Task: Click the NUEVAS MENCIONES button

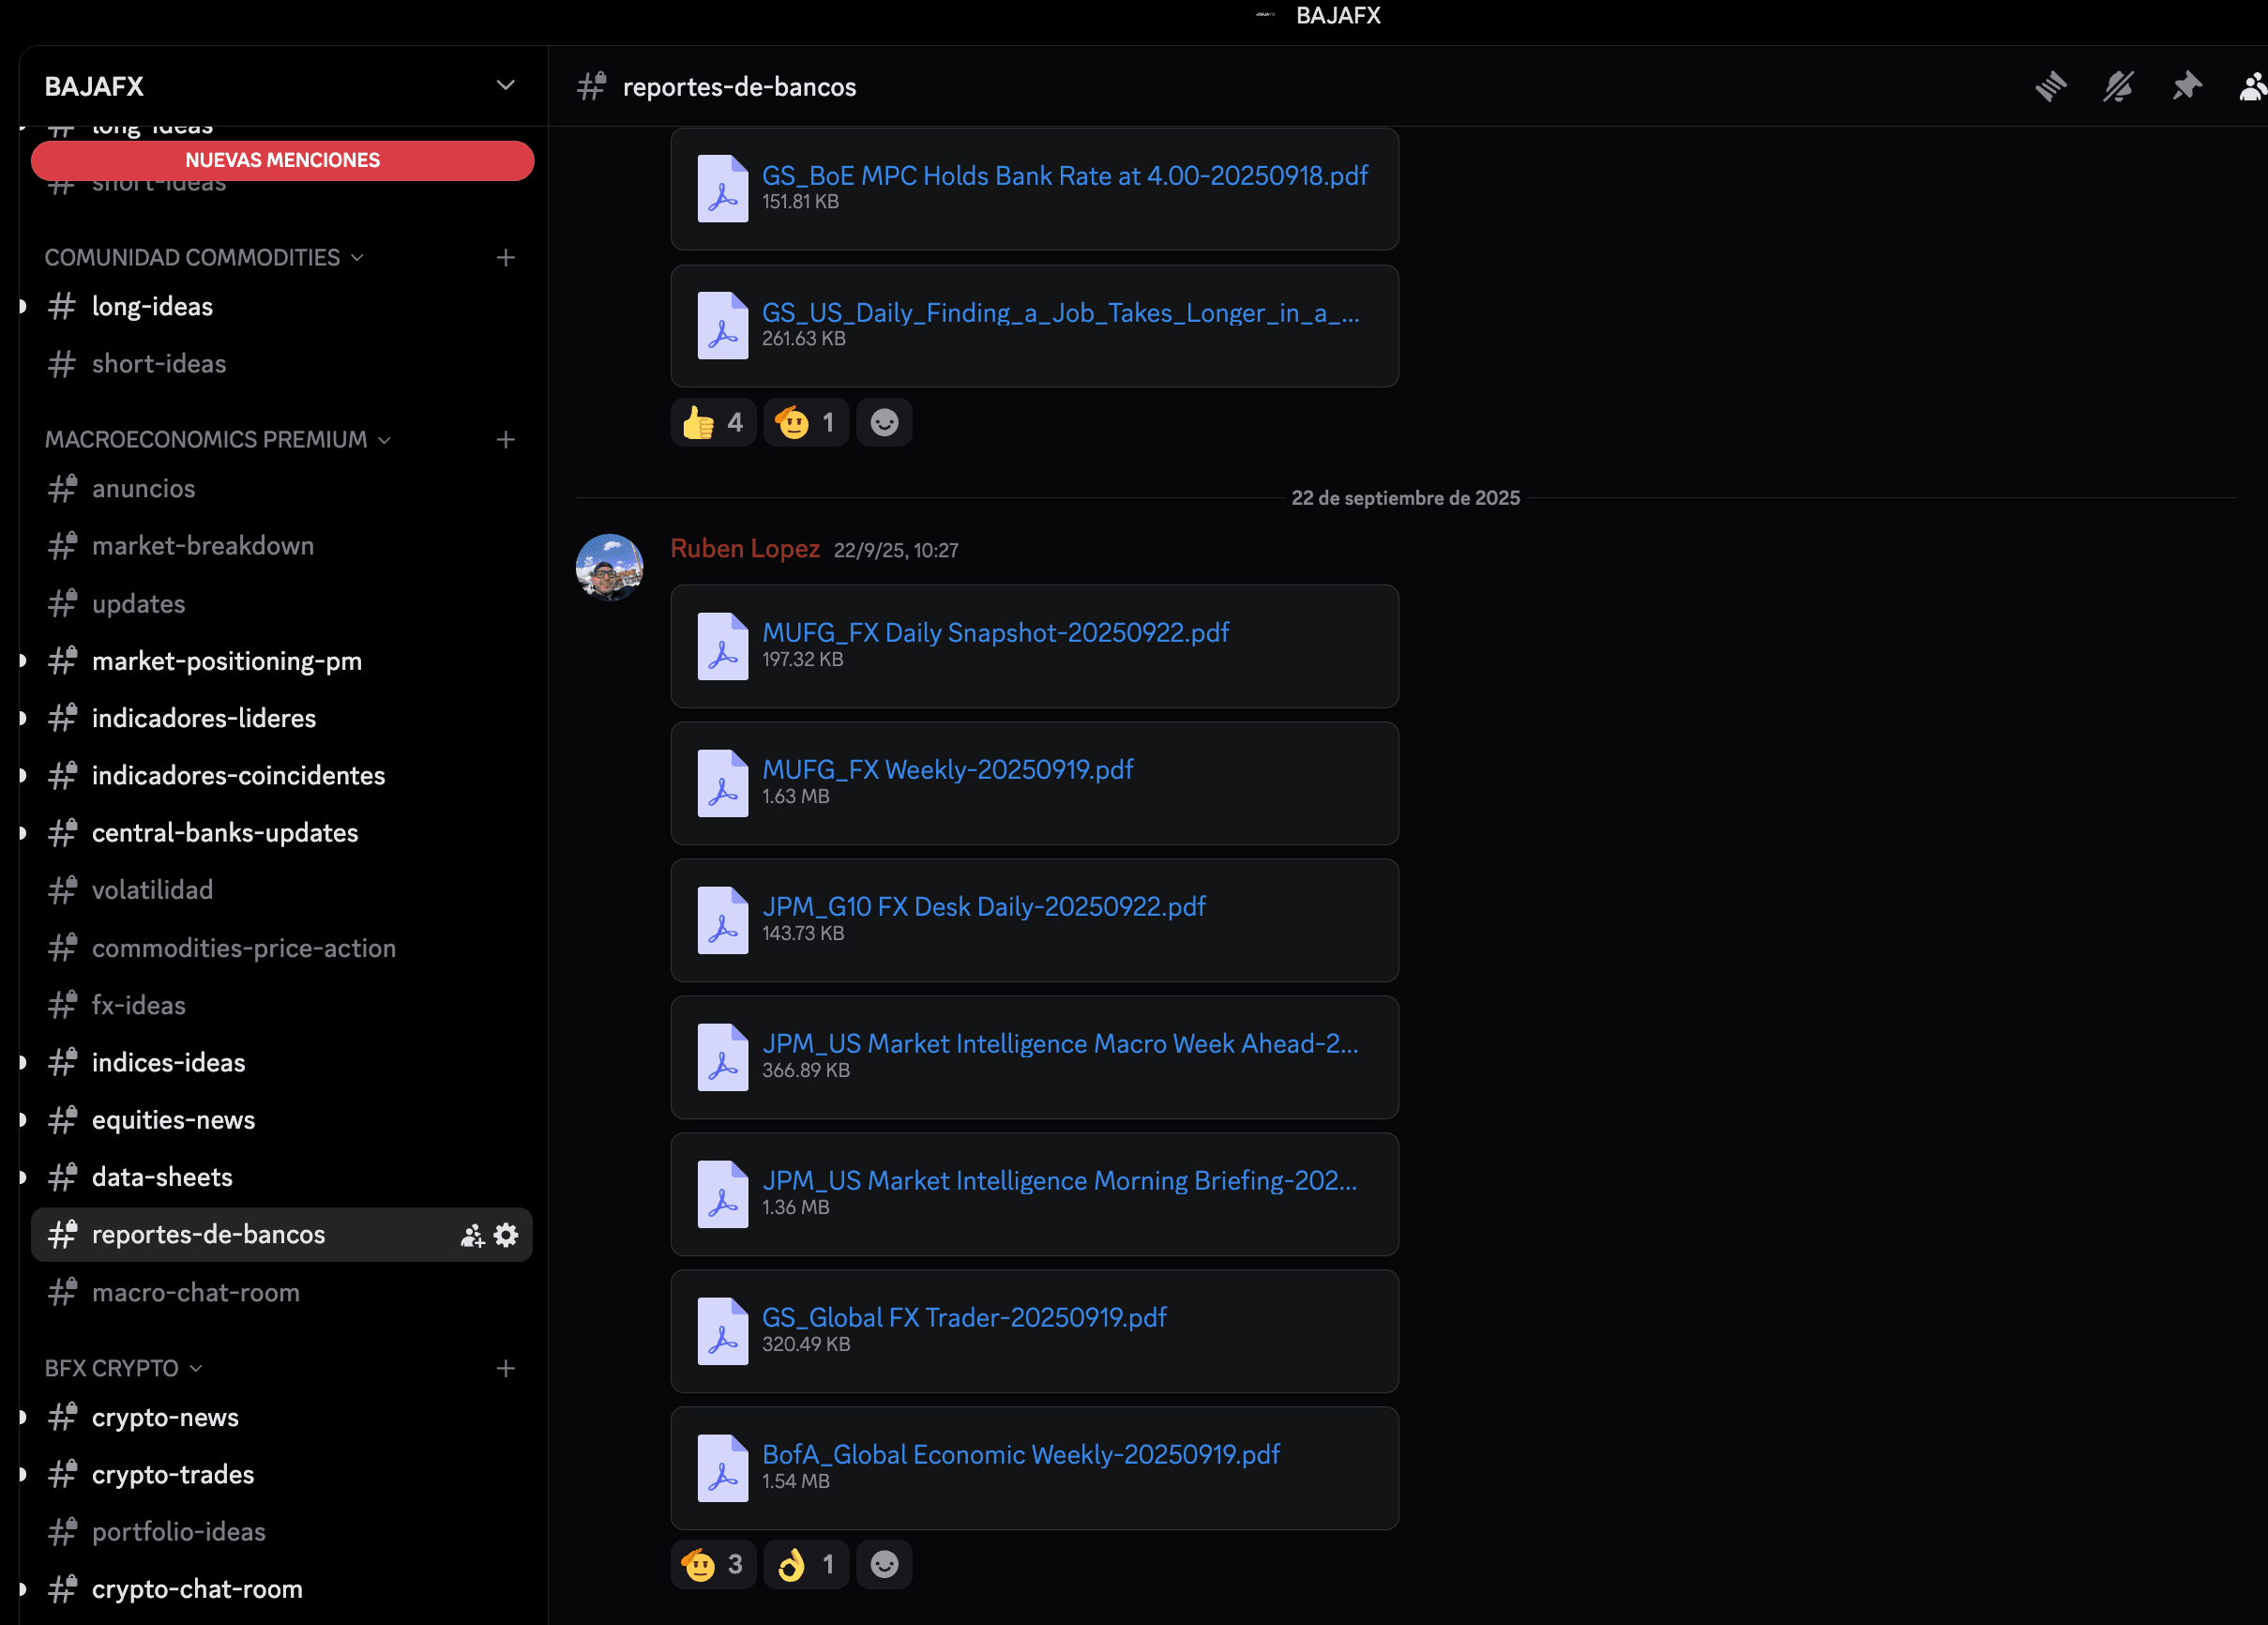Action: [x=282, y=160]
